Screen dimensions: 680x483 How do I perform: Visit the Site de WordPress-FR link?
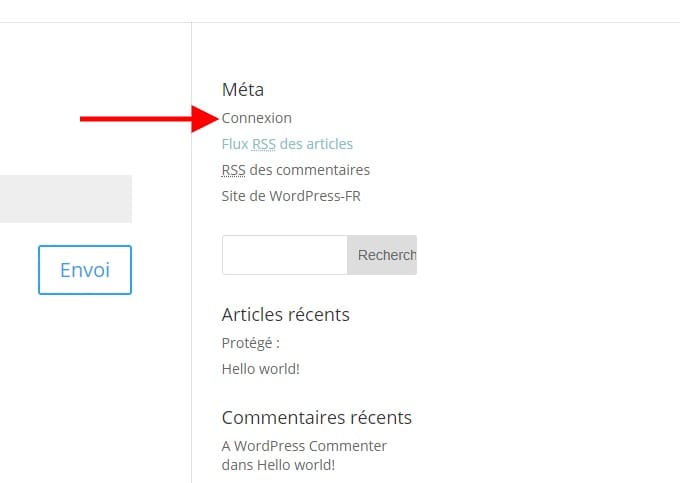(x=291, y=196)
